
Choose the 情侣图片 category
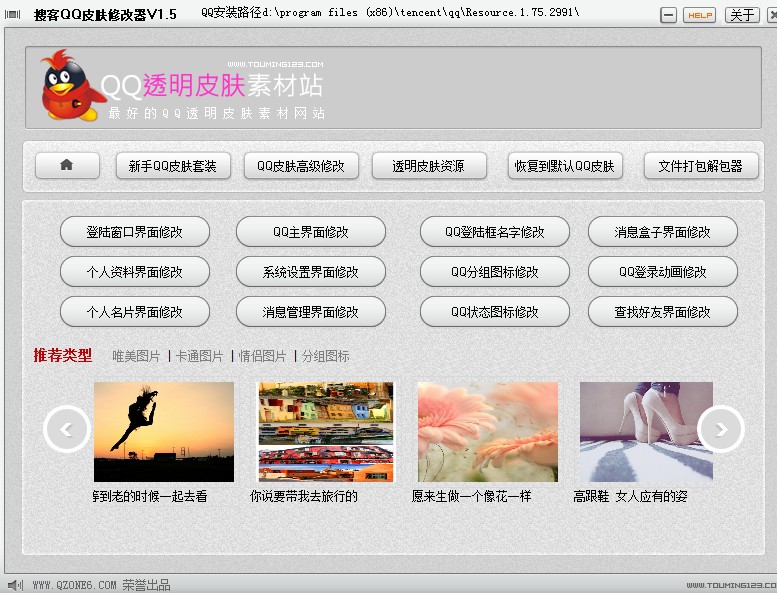pos(262,356)
